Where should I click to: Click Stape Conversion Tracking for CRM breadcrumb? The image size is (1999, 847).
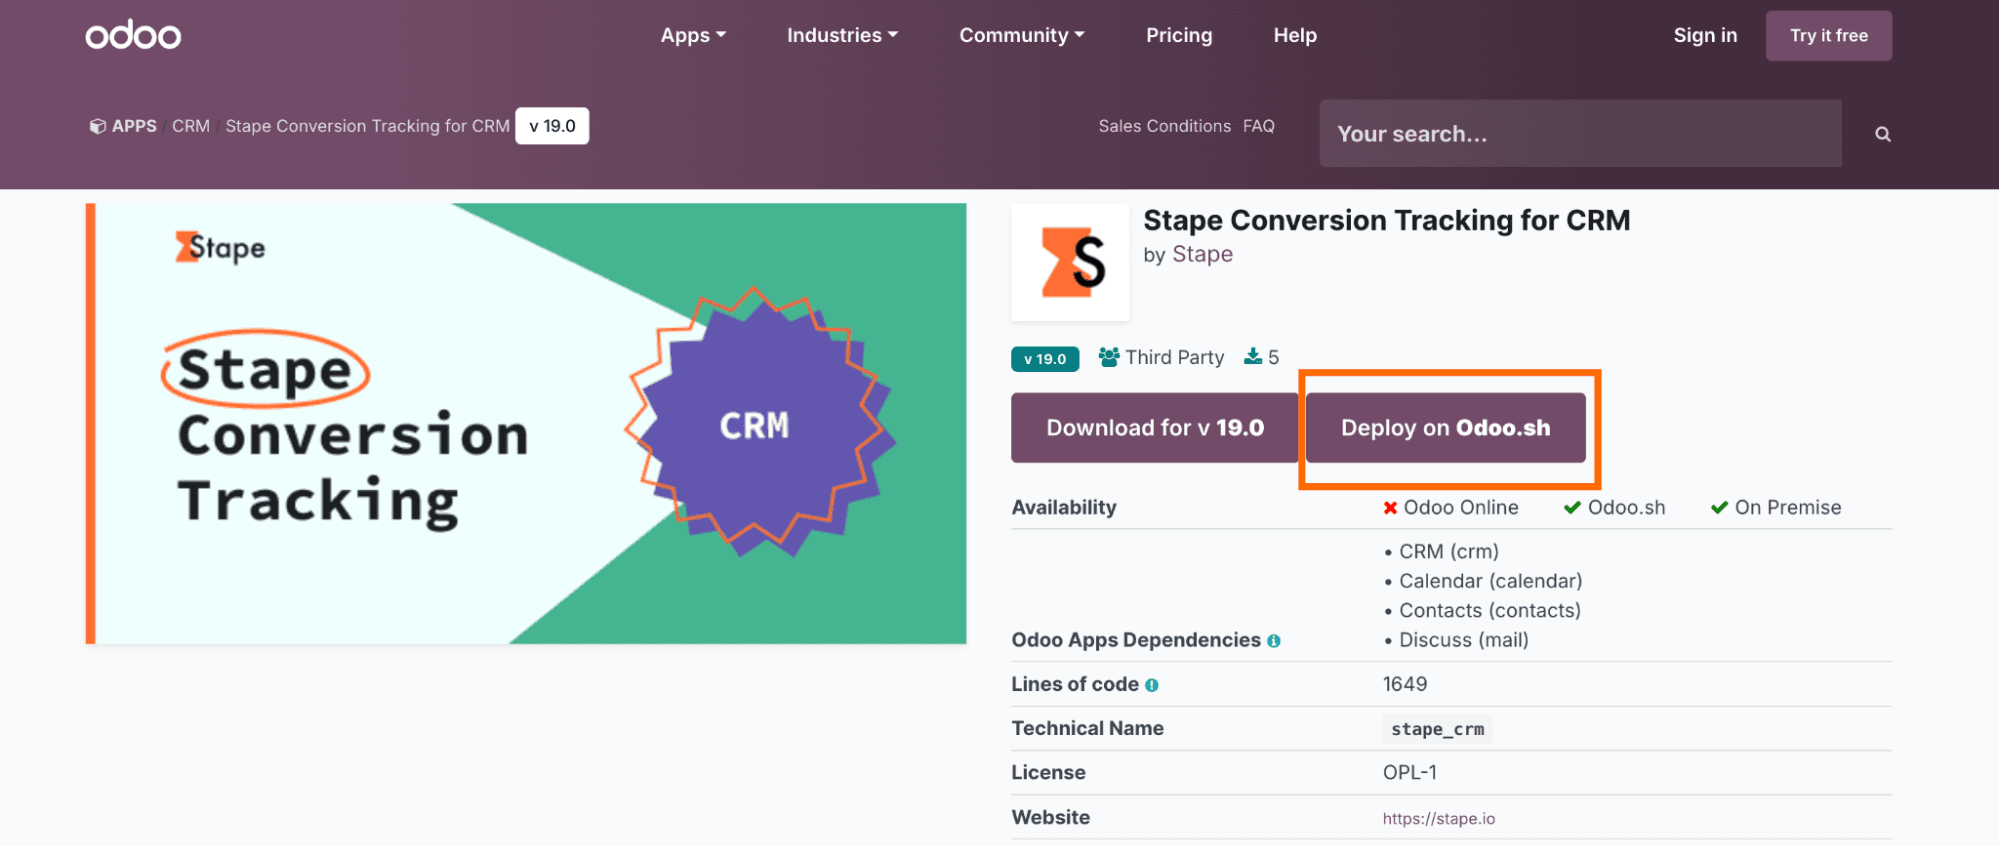[367, 126]
